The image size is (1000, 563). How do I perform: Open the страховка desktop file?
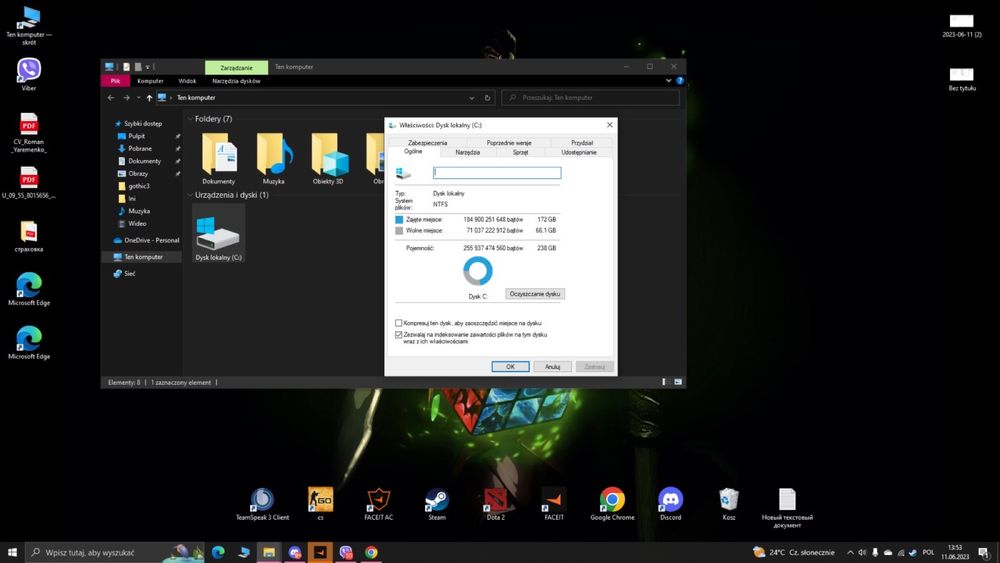coord(29,235)
